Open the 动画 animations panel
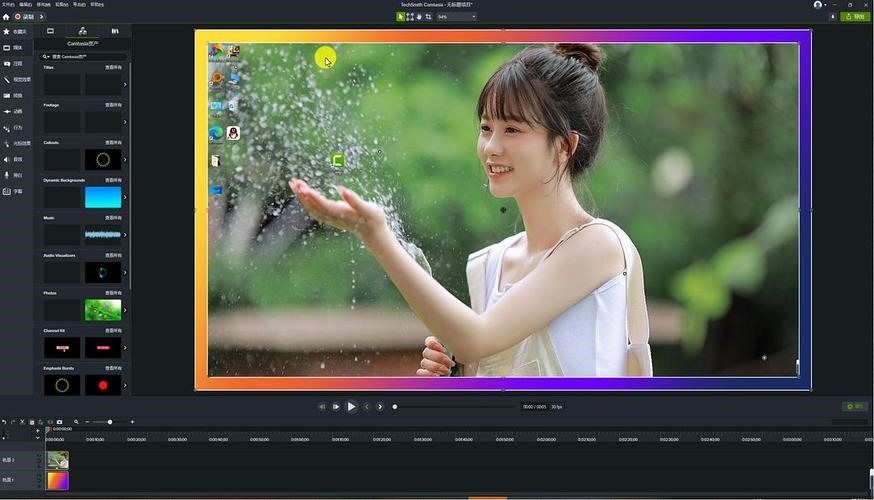 (13, 111)
